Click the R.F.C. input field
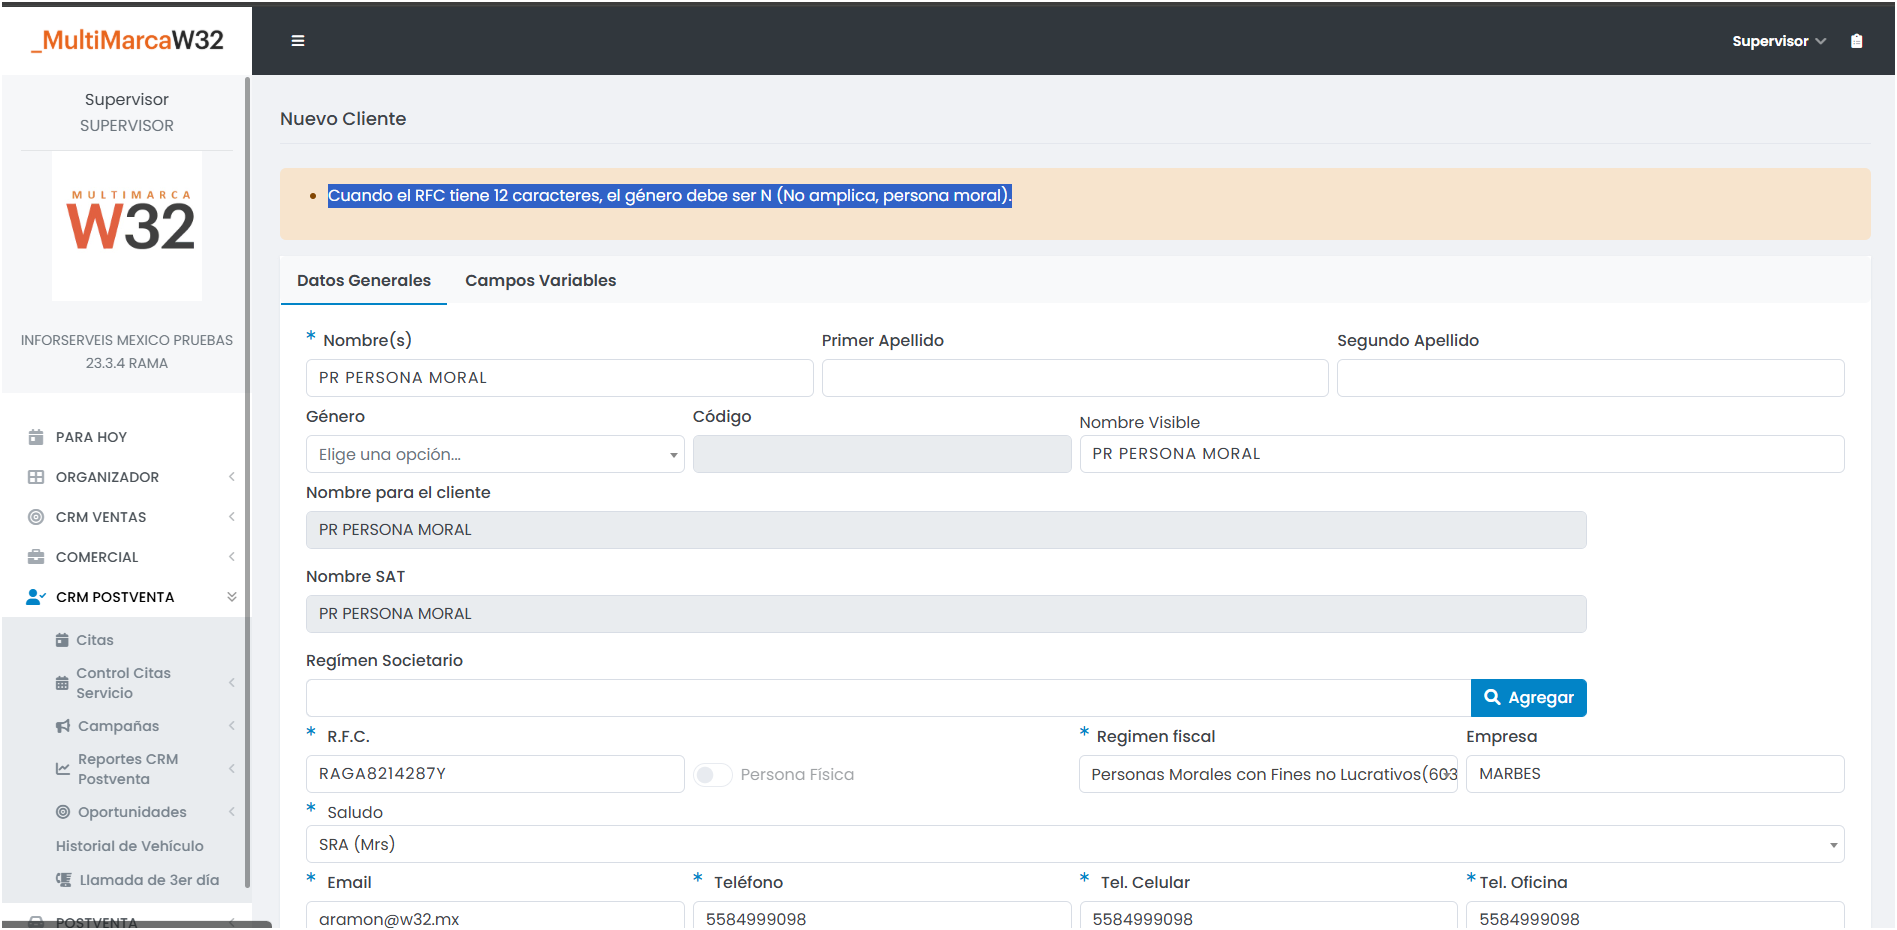 click(x=494, y=774)
